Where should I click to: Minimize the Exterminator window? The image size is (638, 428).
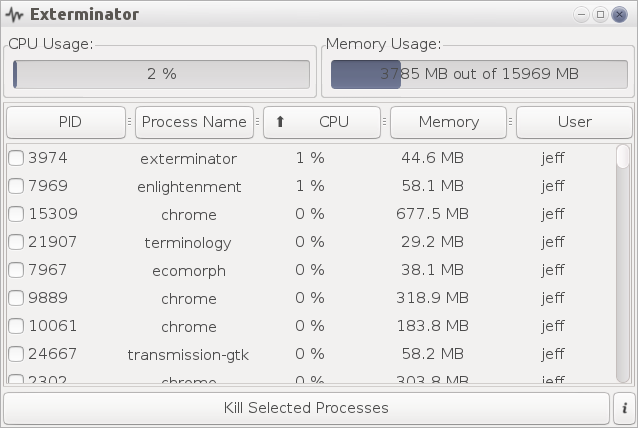click(x=581, y=15)
